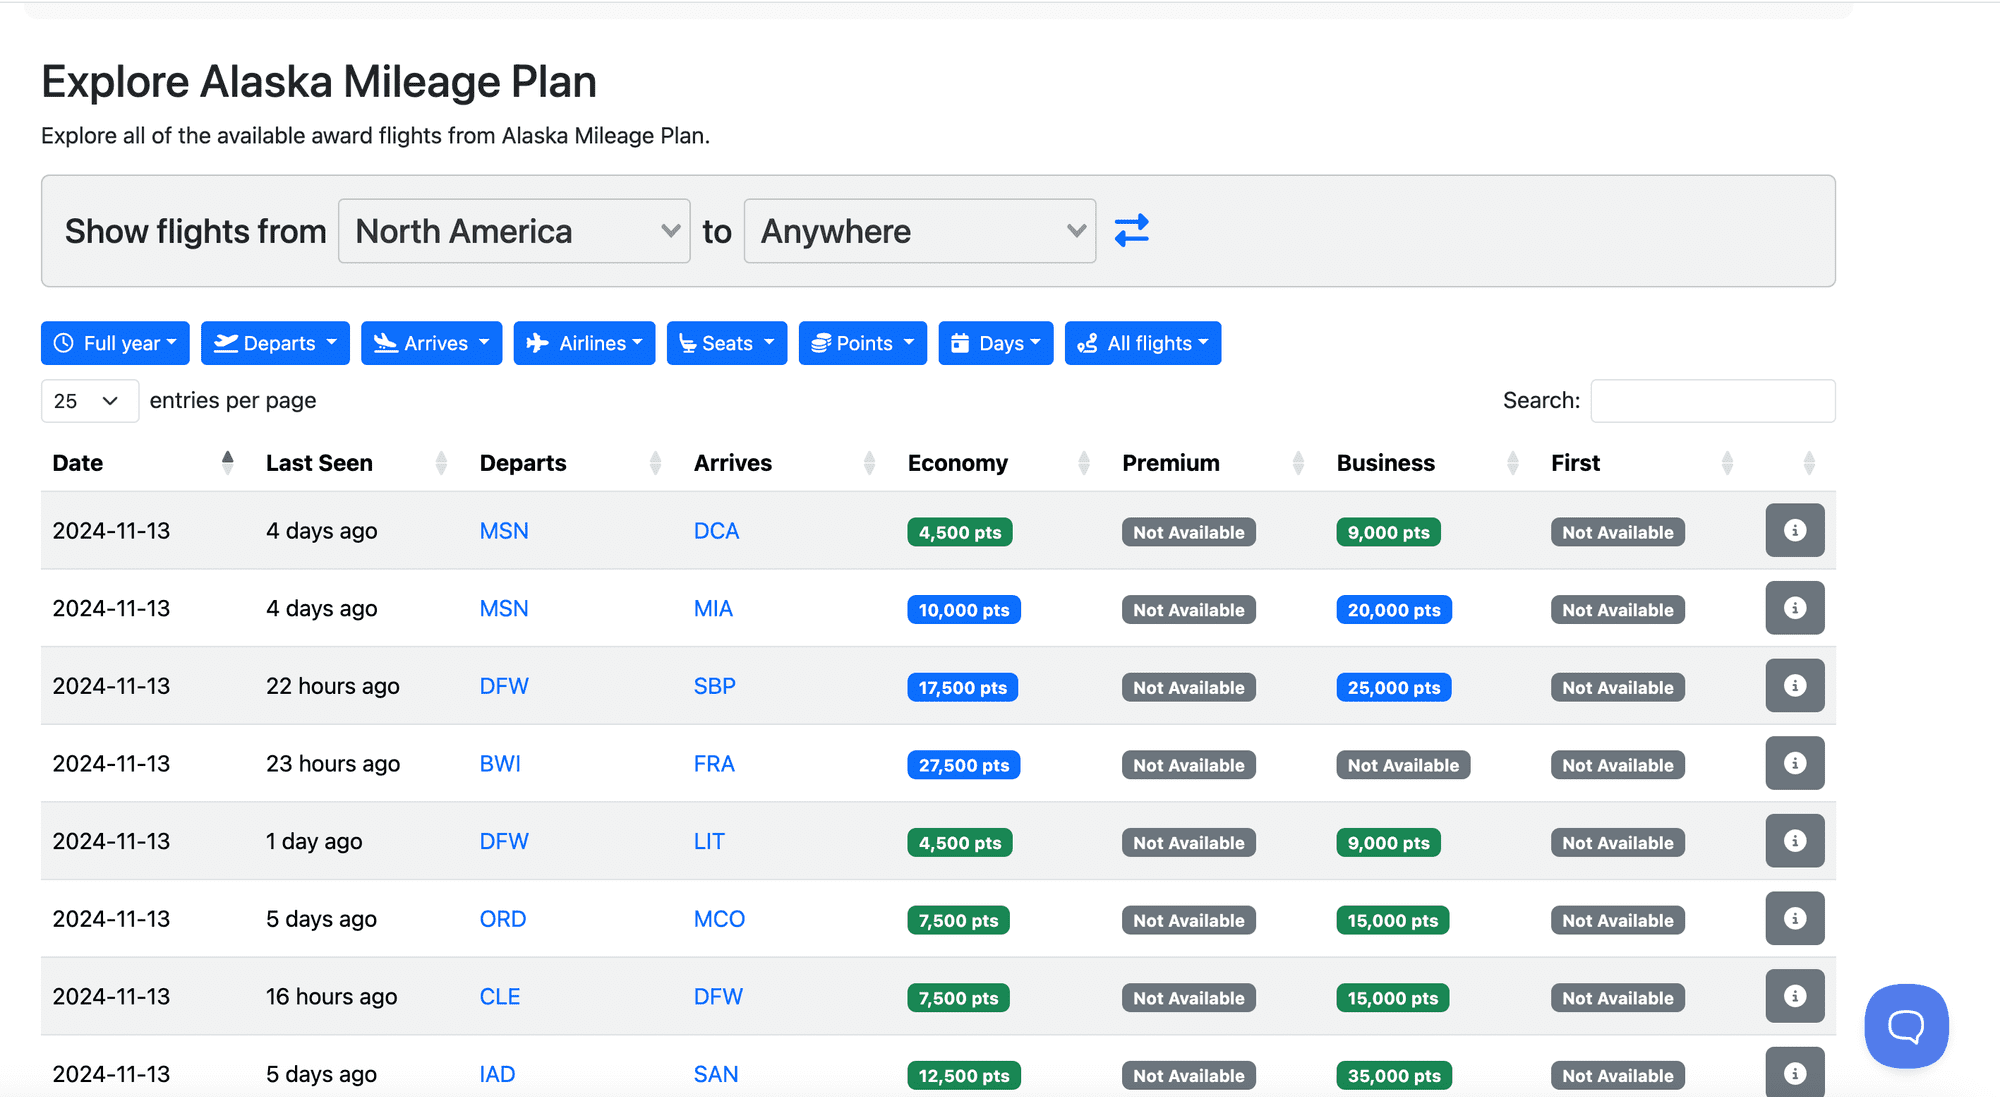2000x1097 pixels.
Task: Sort table by Last Seen column
Action: point(441,462)
